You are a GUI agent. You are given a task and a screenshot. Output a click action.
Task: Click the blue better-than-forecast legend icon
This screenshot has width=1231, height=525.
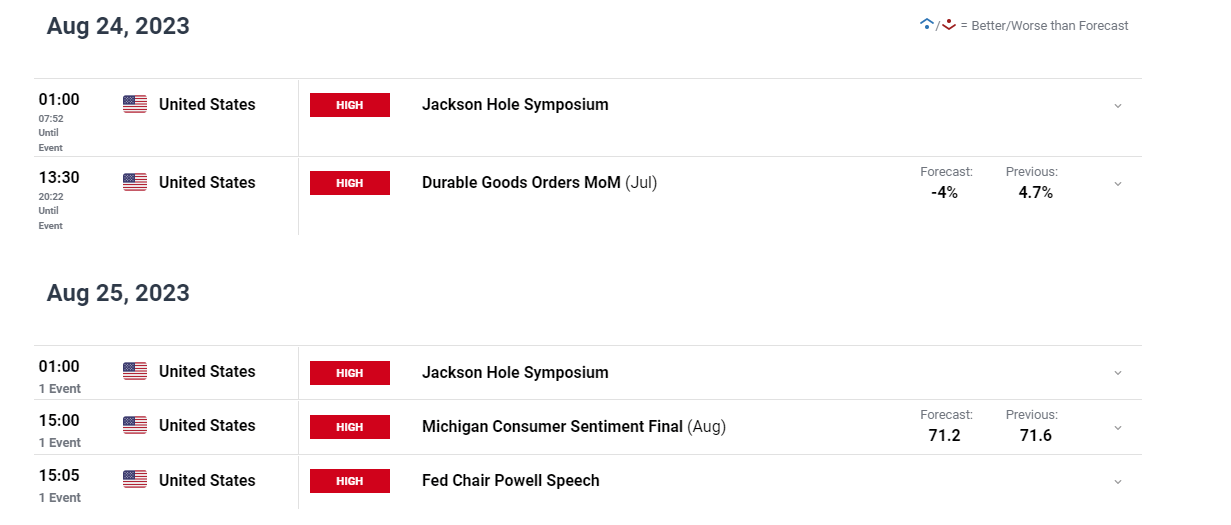click(926, 25)
